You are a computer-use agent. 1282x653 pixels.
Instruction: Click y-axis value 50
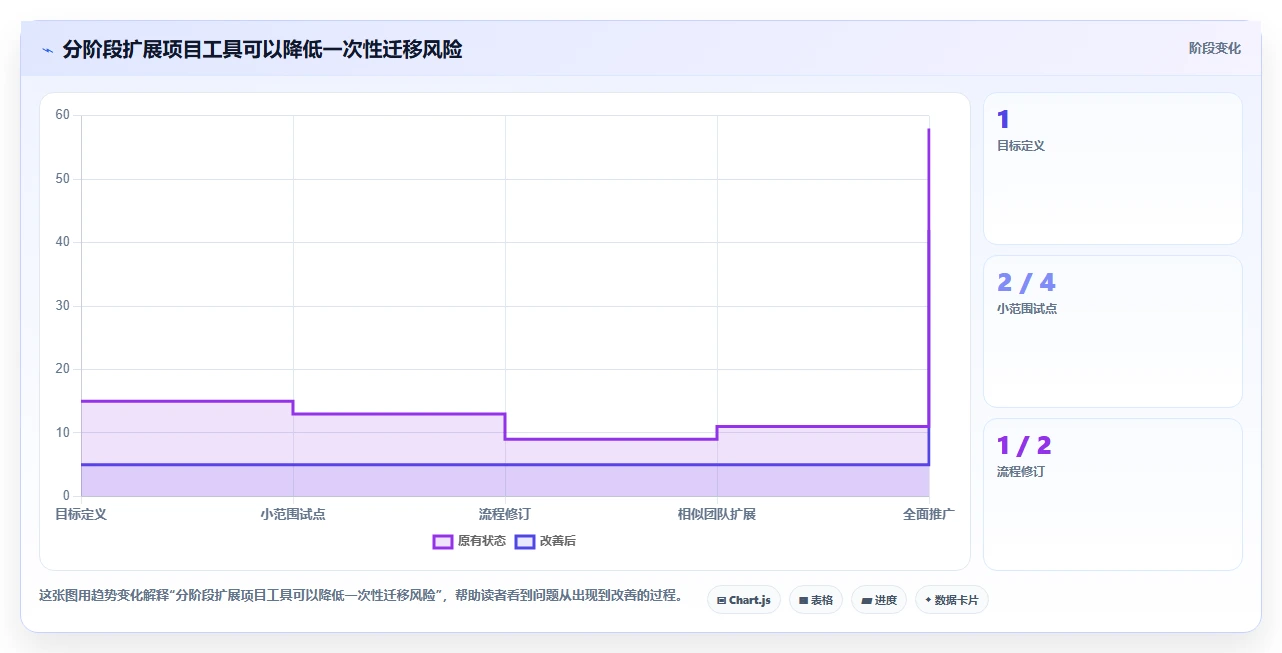[63, 179]
